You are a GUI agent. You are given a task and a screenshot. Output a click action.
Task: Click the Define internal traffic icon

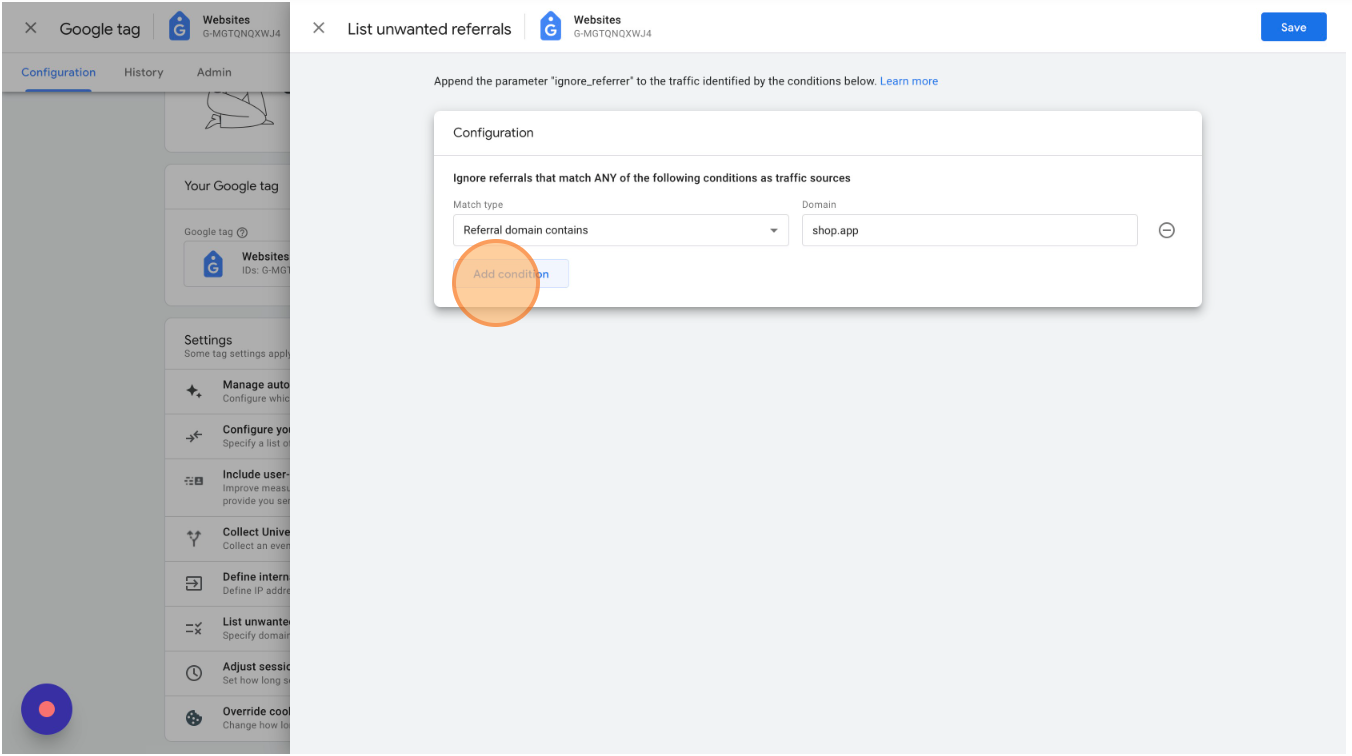pos(194,583)
